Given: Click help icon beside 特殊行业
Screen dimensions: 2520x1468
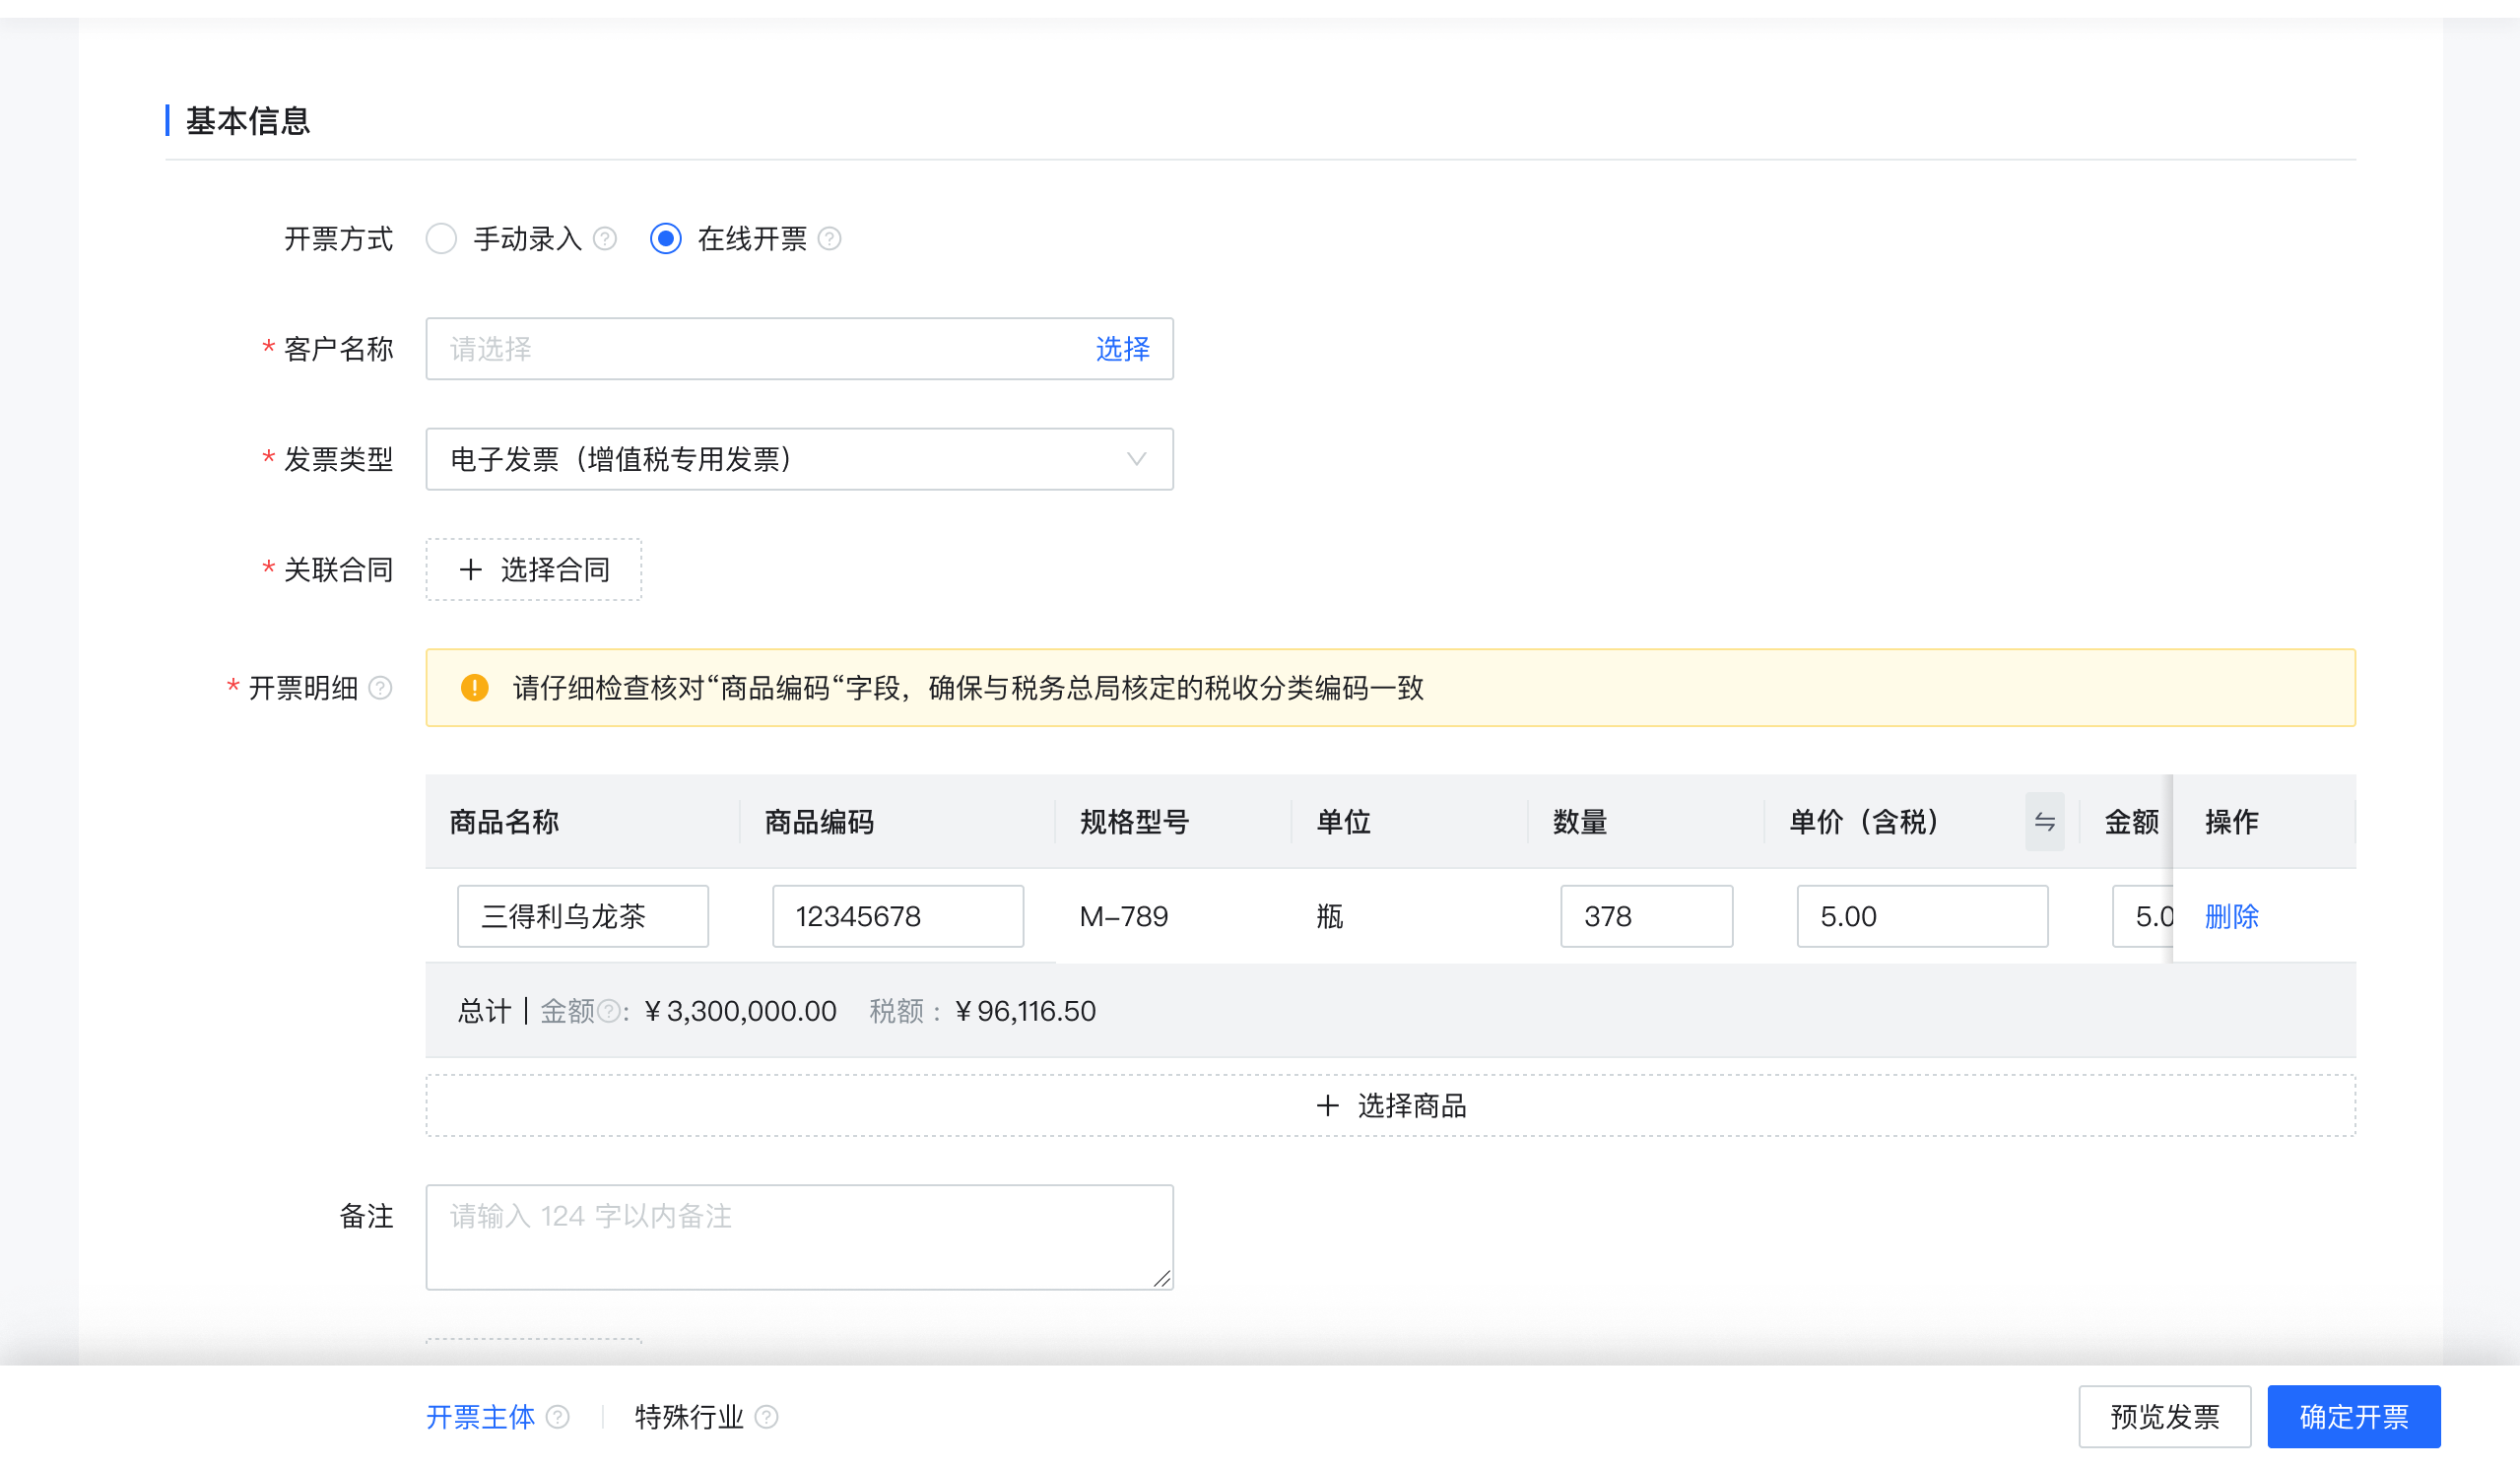Looking at the screenshot, I should click(766, 1417).
